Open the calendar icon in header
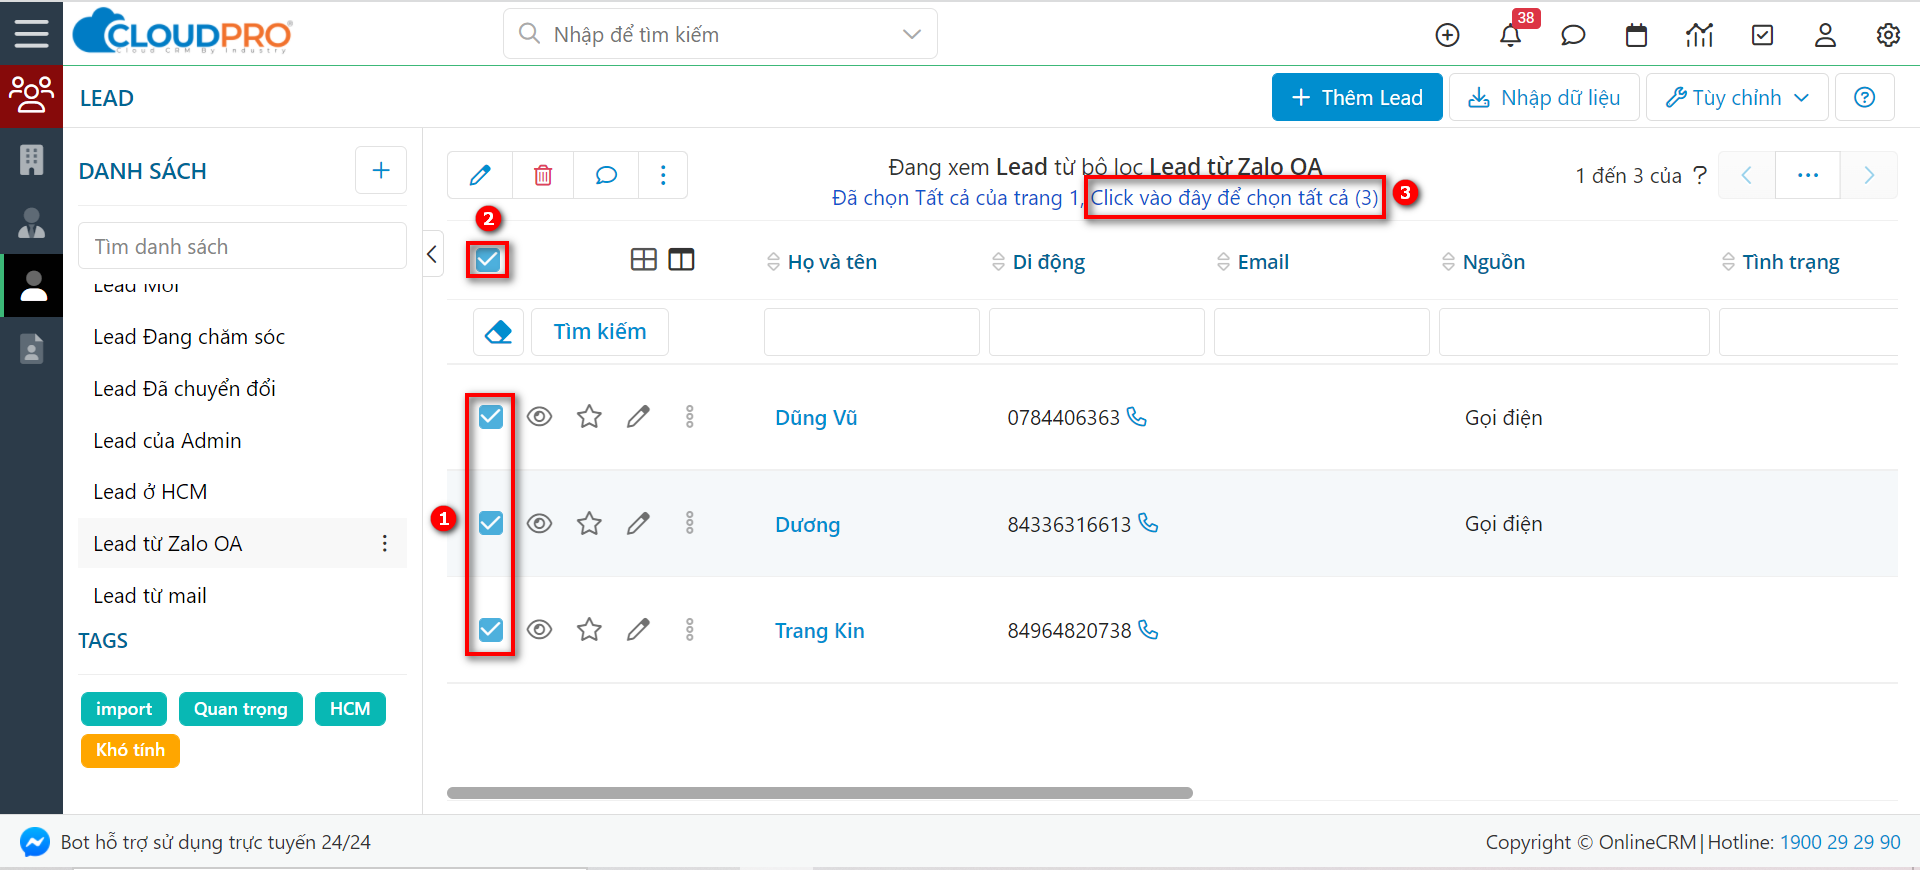Screen dimensions: 1920x870 coord(1636,35)
